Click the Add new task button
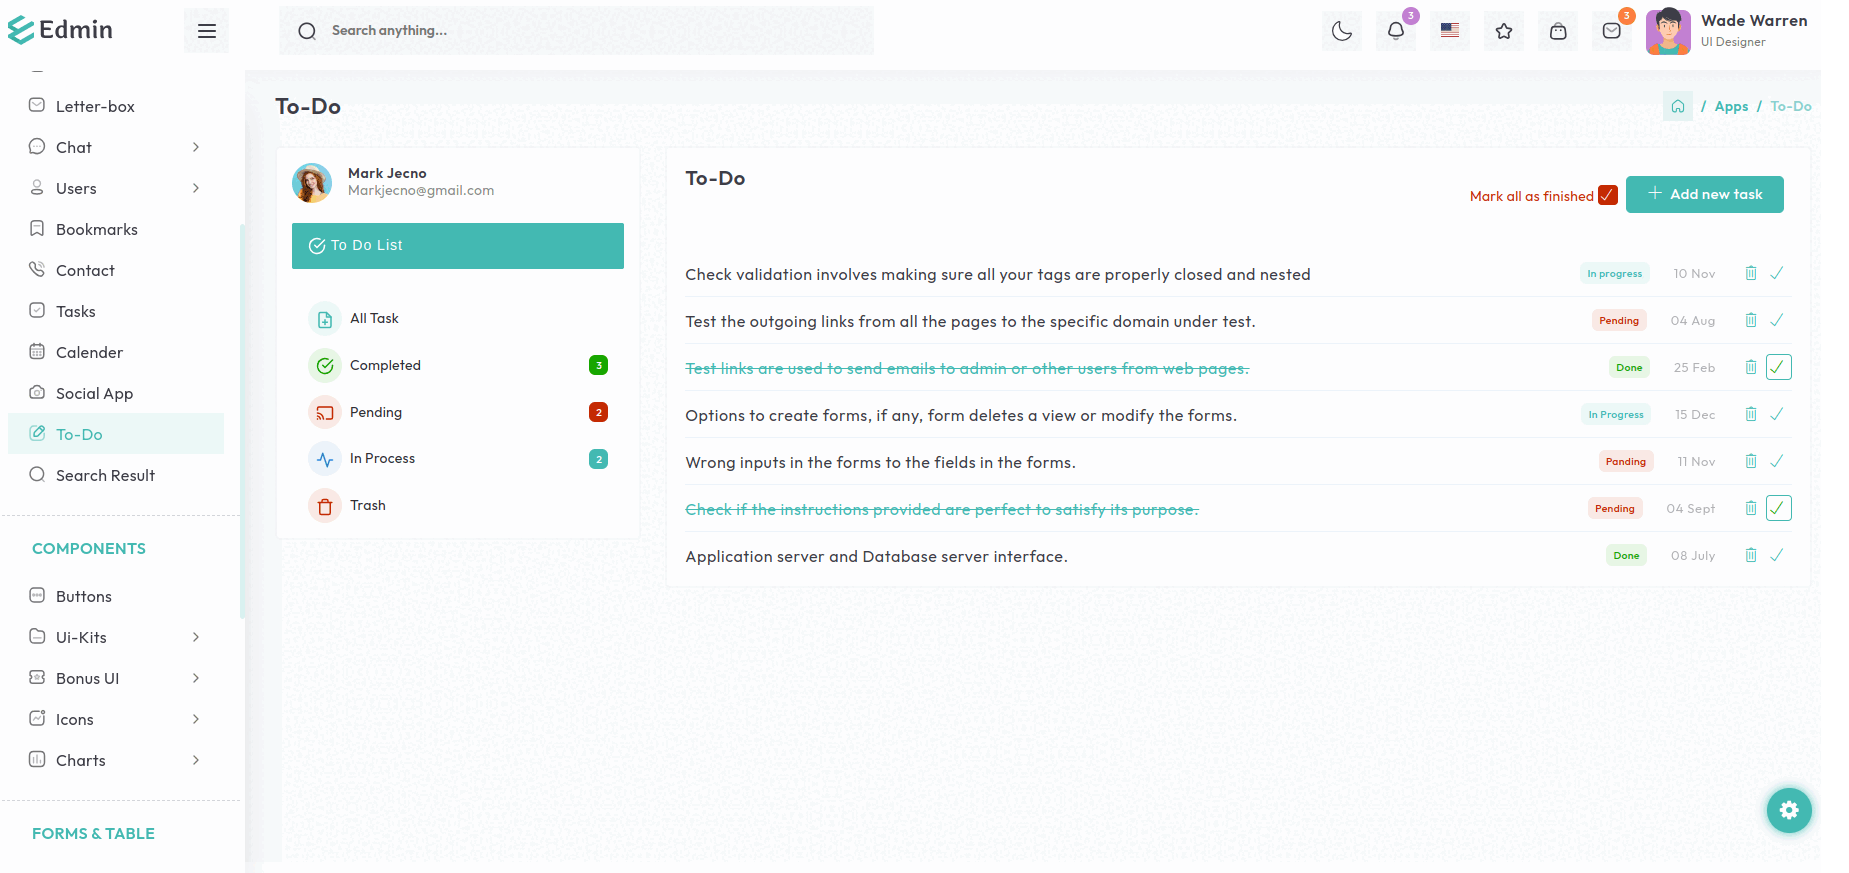The height and width of the screenshot is (873, 1849). click(1704, 194)
